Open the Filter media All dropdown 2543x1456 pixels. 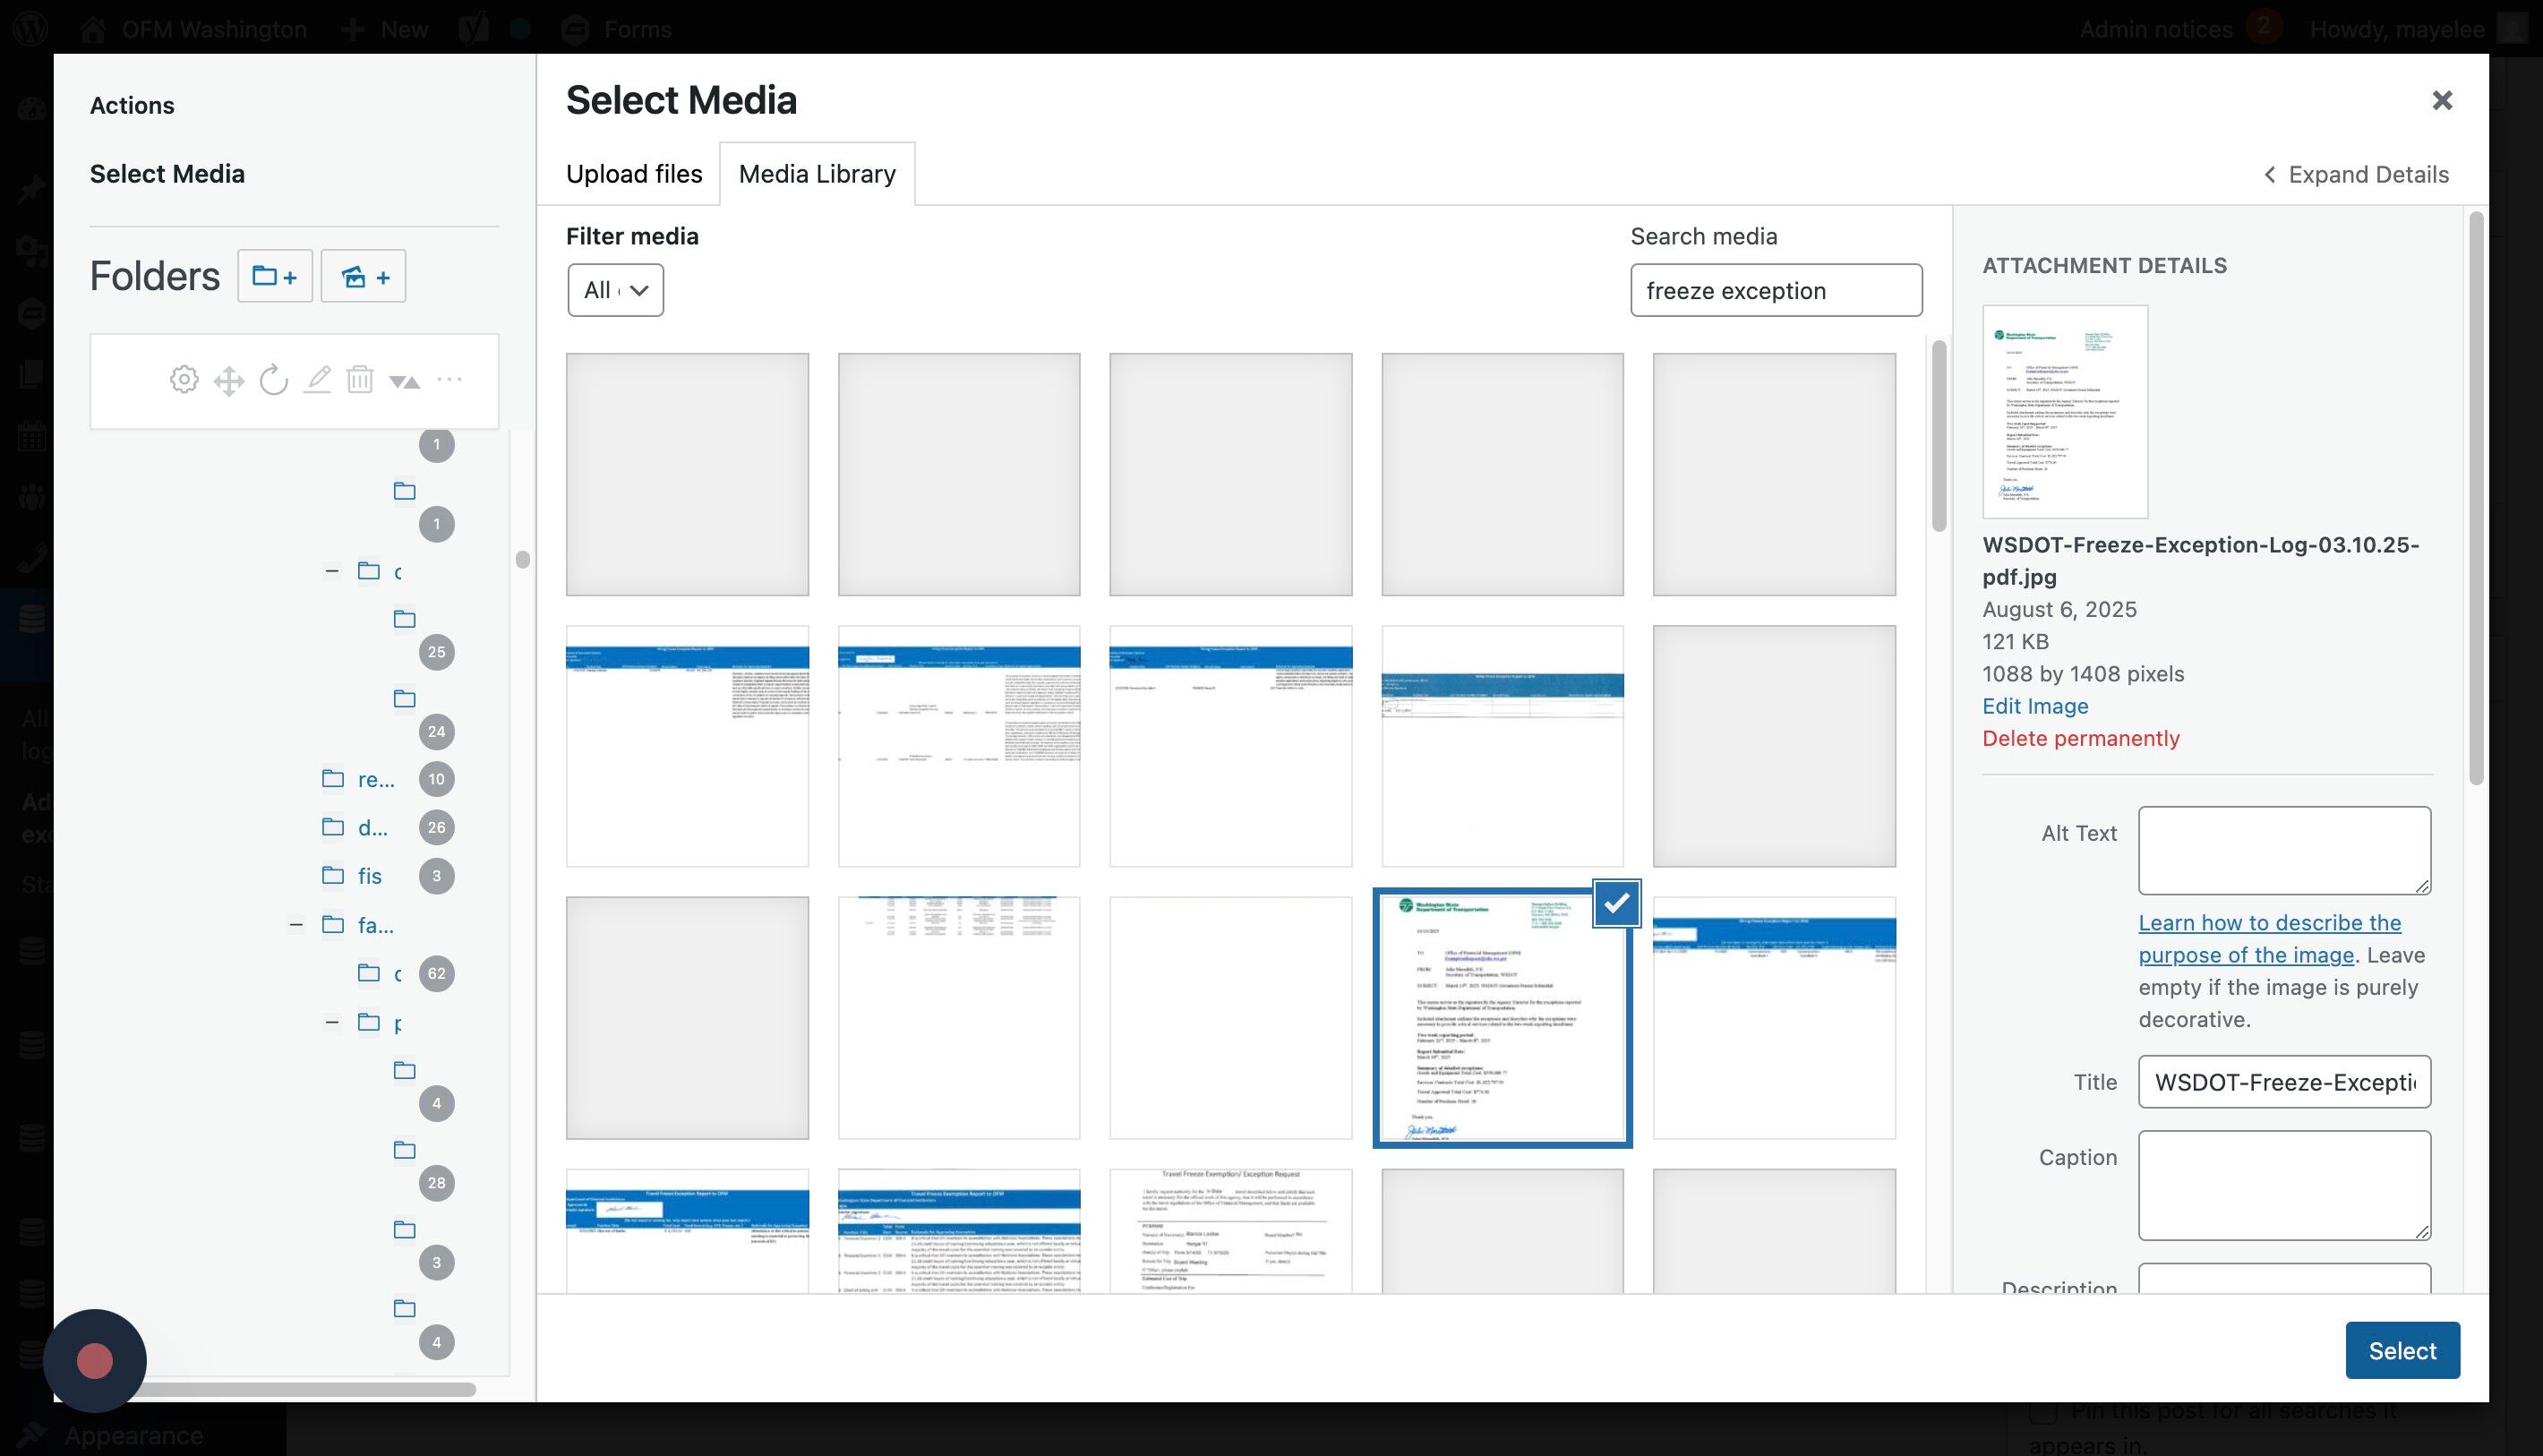(615, 290)
